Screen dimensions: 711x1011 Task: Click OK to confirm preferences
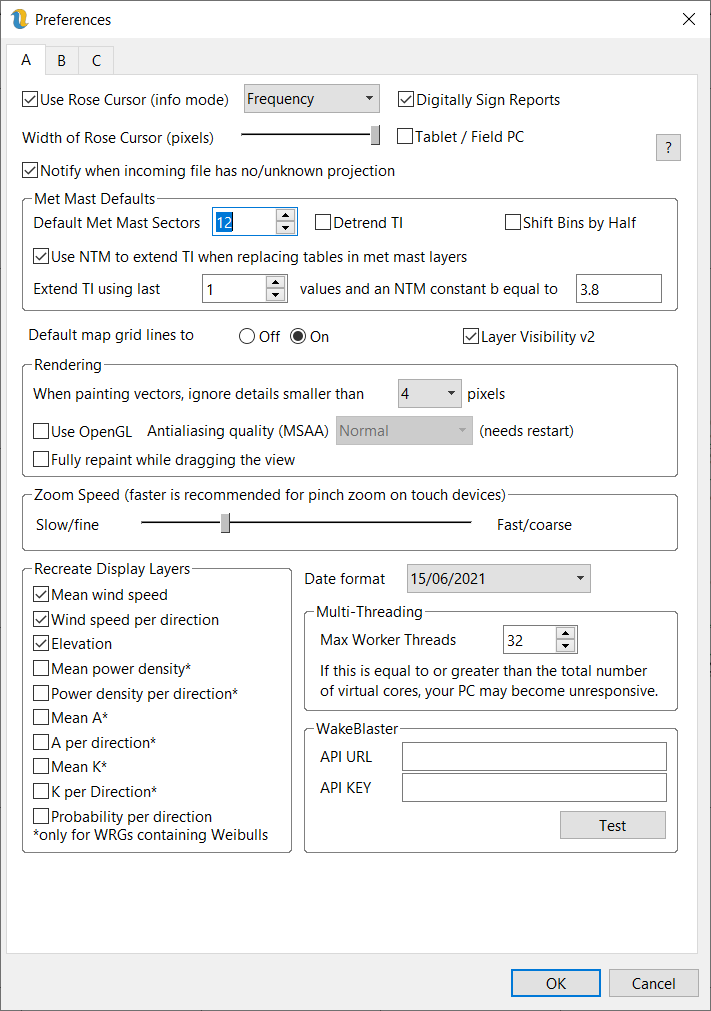click(x=555, y=983)
